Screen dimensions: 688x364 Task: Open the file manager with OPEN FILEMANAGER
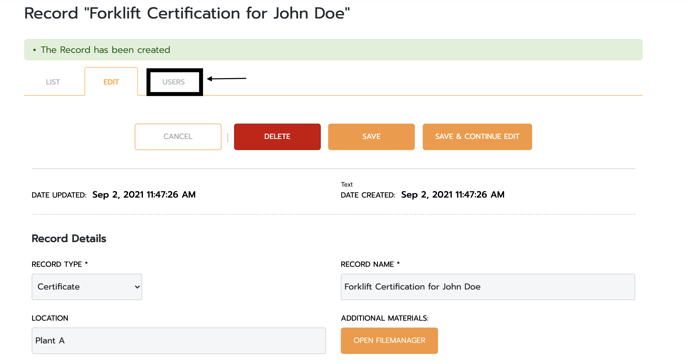pos(389,341)
